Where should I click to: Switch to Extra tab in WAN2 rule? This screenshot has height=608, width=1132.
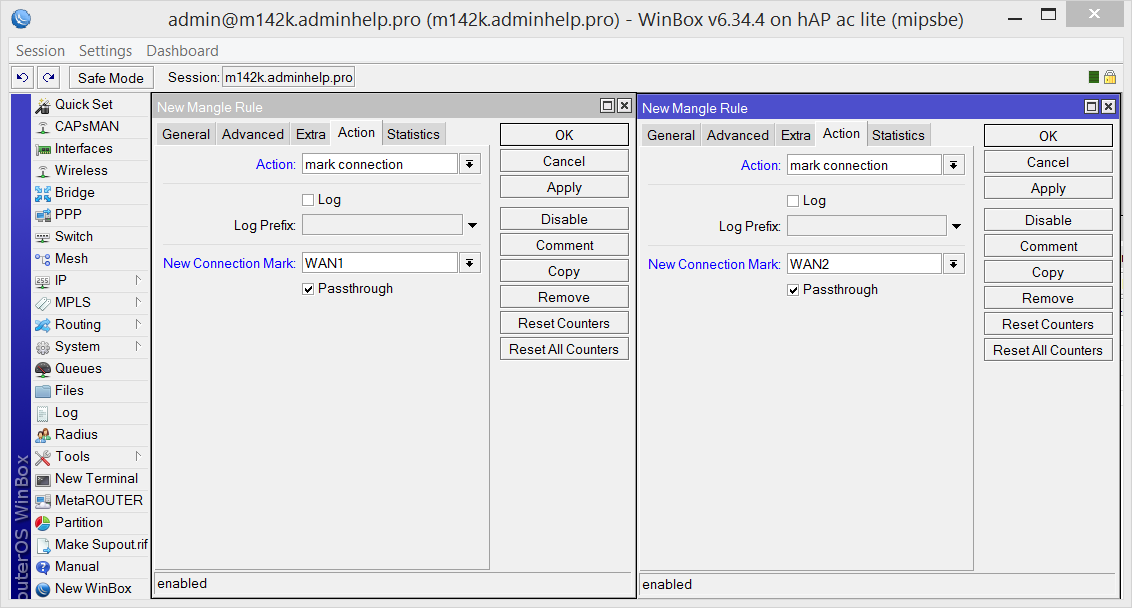click(x=796, y=135)
